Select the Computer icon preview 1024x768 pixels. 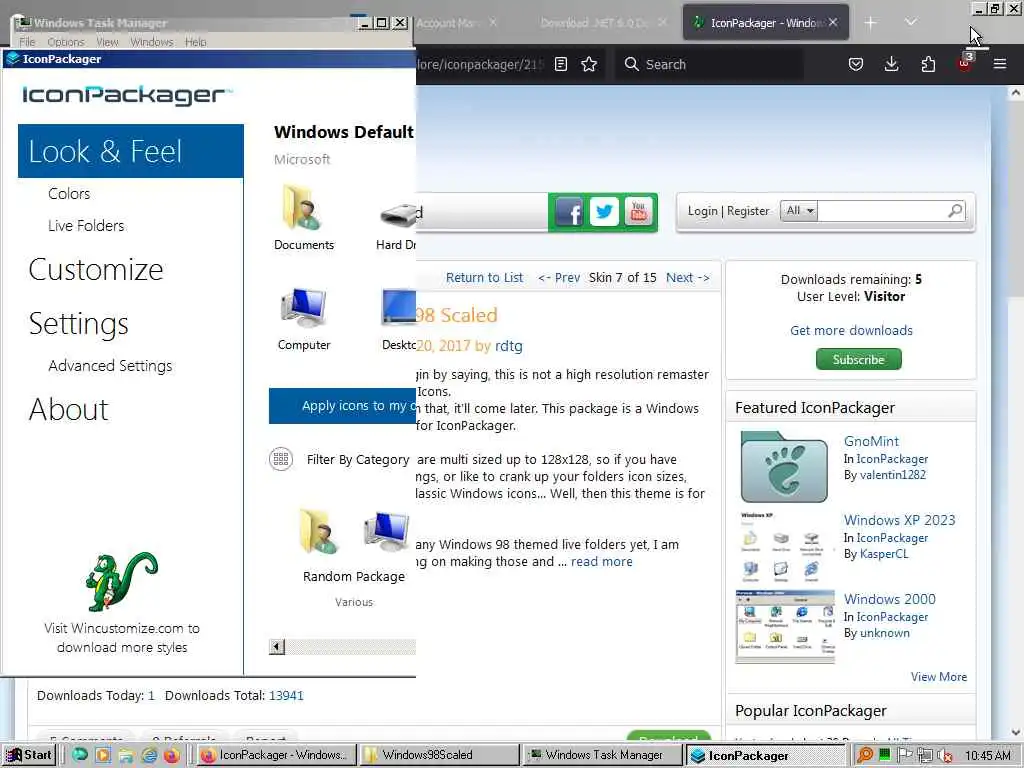pos(304,319)
